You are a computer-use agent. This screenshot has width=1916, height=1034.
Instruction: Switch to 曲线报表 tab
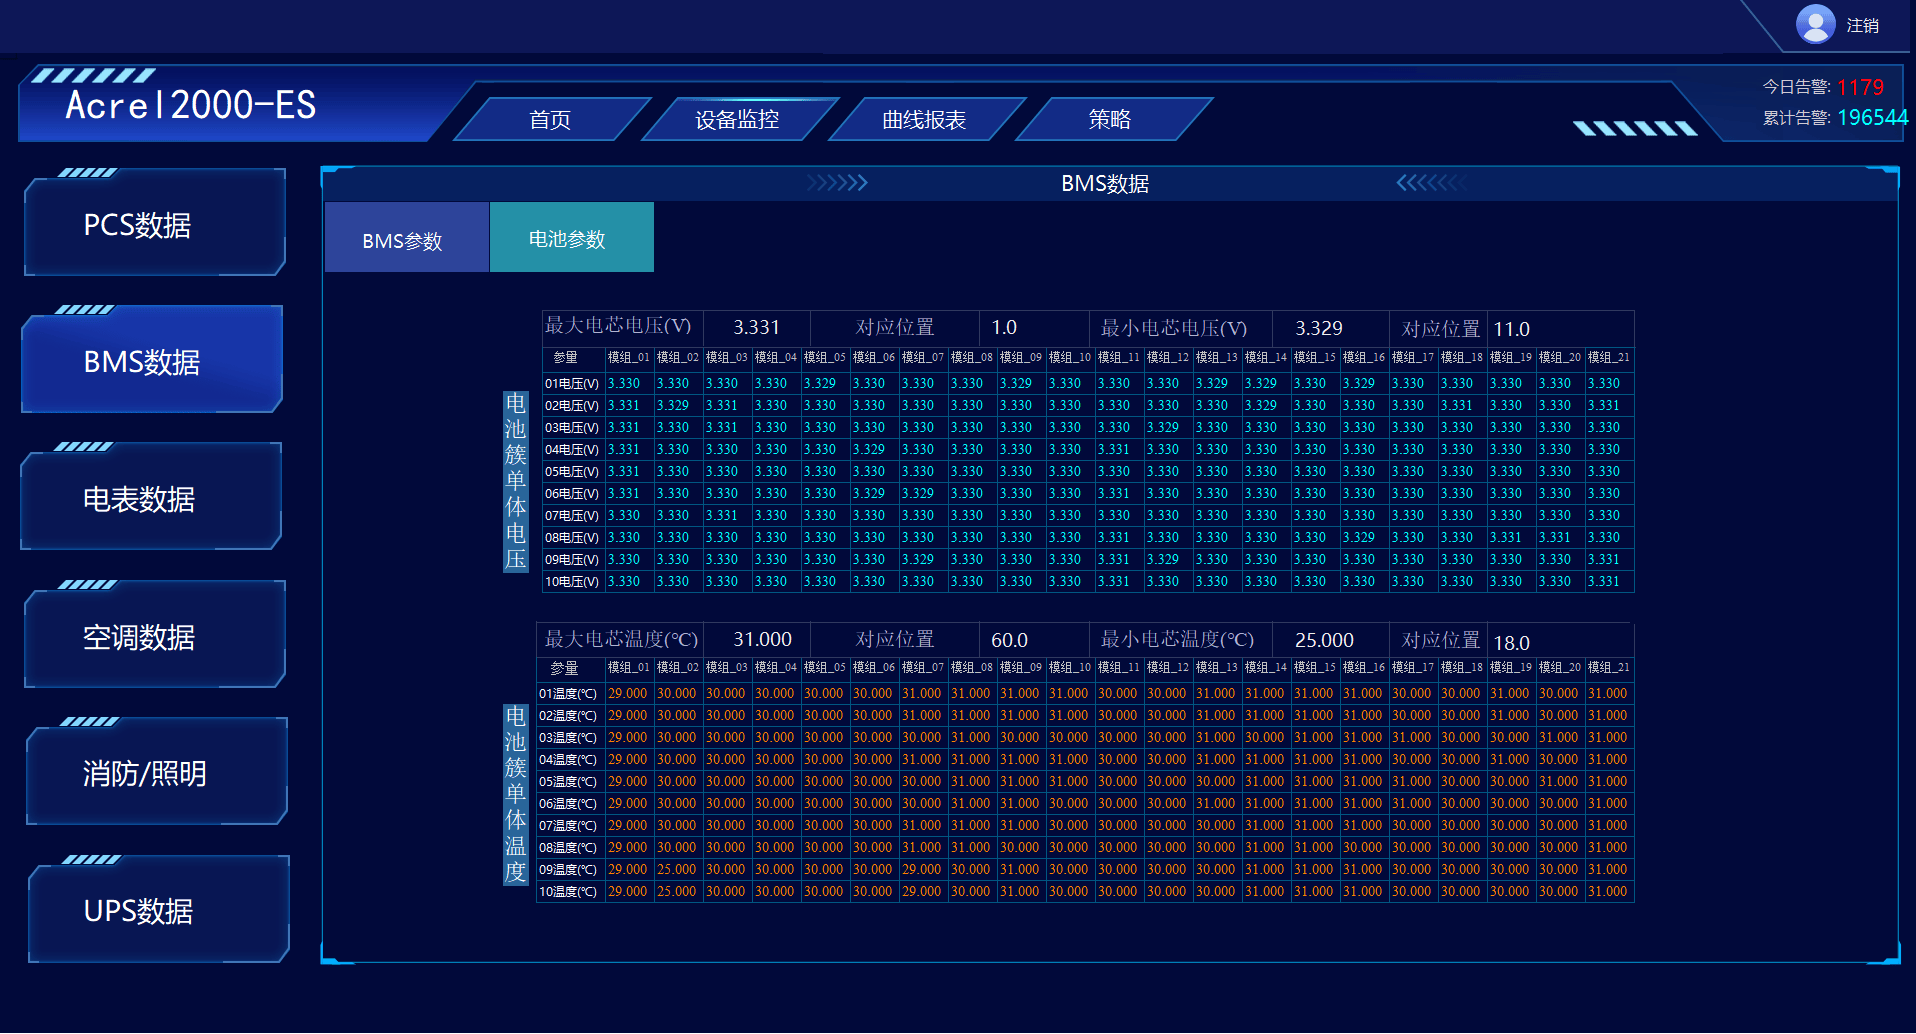pos(924,120)
